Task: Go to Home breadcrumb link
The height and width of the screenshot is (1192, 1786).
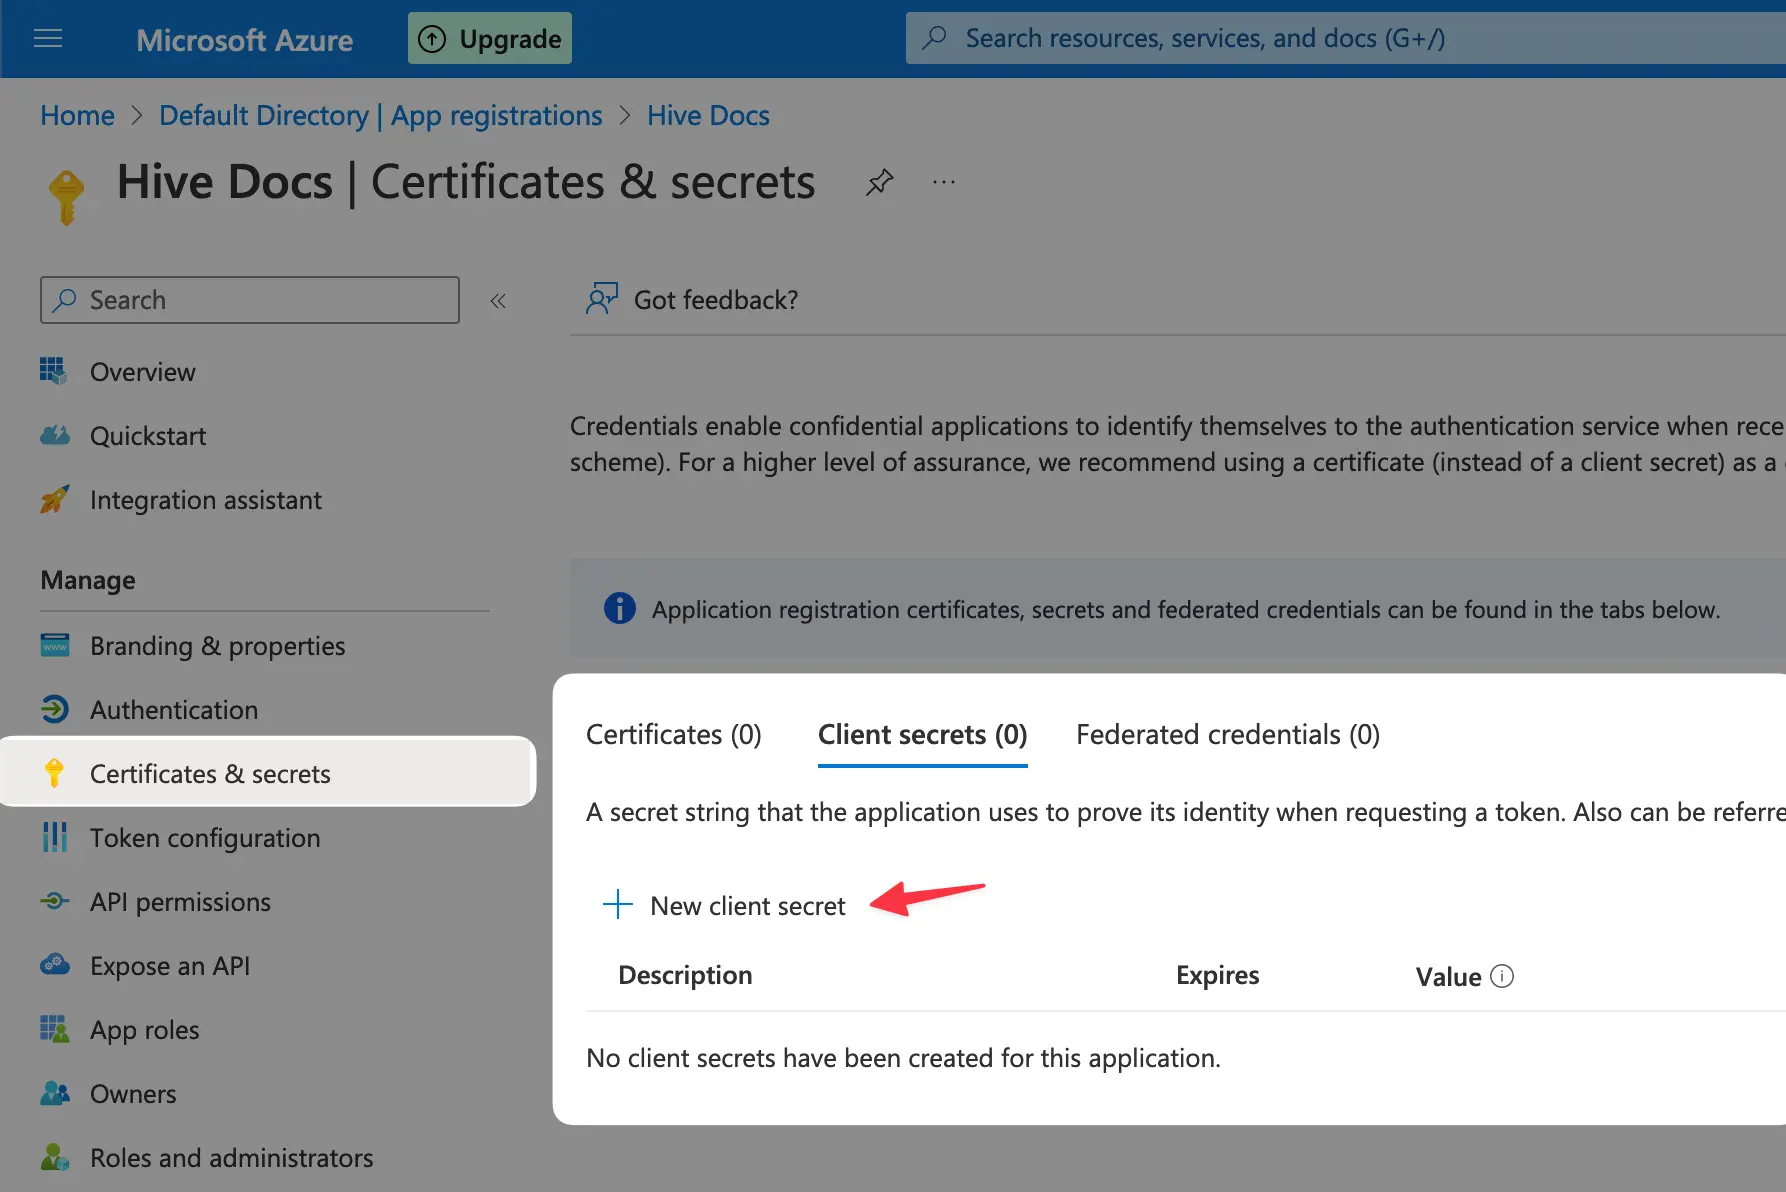Action: click(x=77, y=116)
